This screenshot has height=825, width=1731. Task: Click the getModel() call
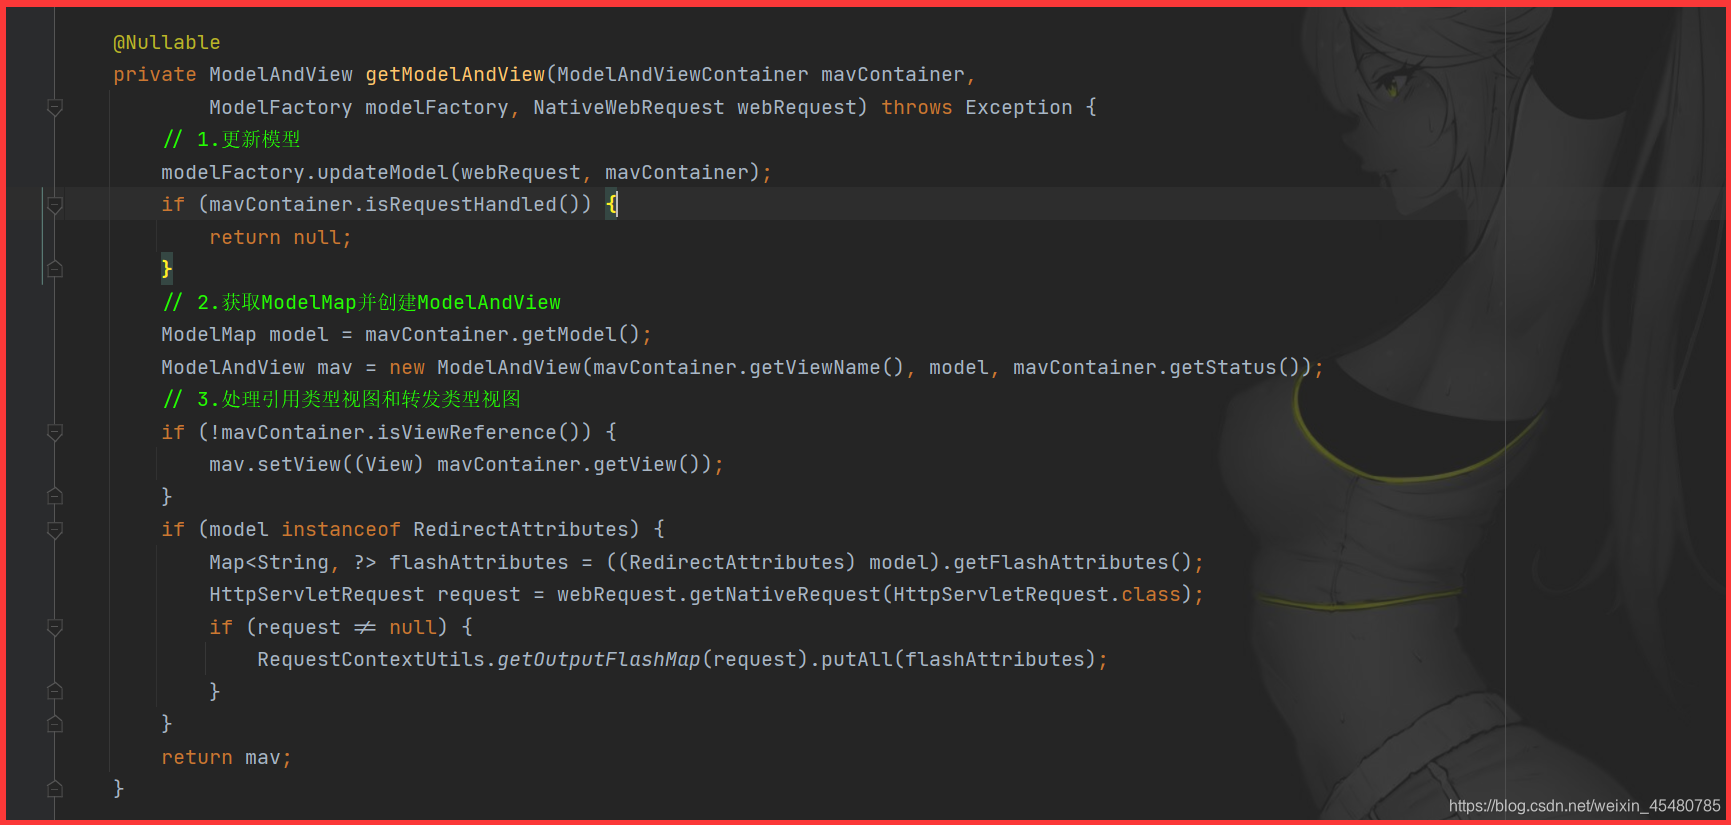pos(581,335)
